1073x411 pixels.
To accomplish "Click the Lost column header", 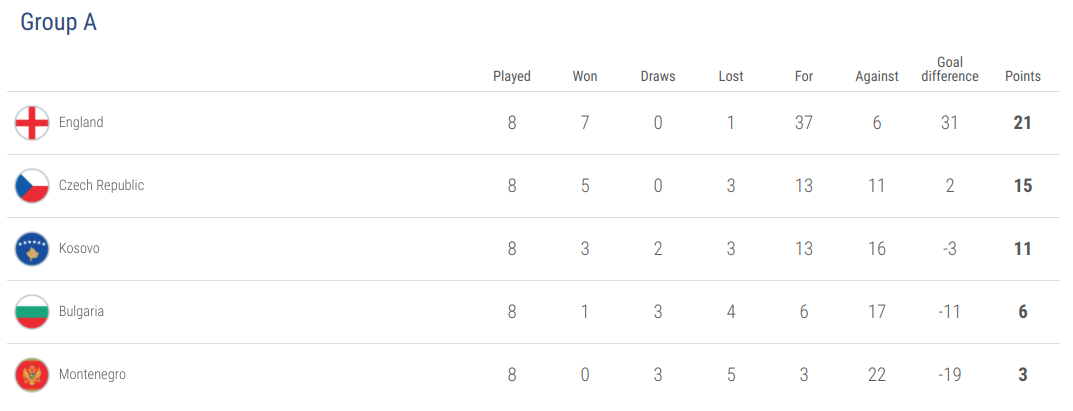I will coord(731,76).
